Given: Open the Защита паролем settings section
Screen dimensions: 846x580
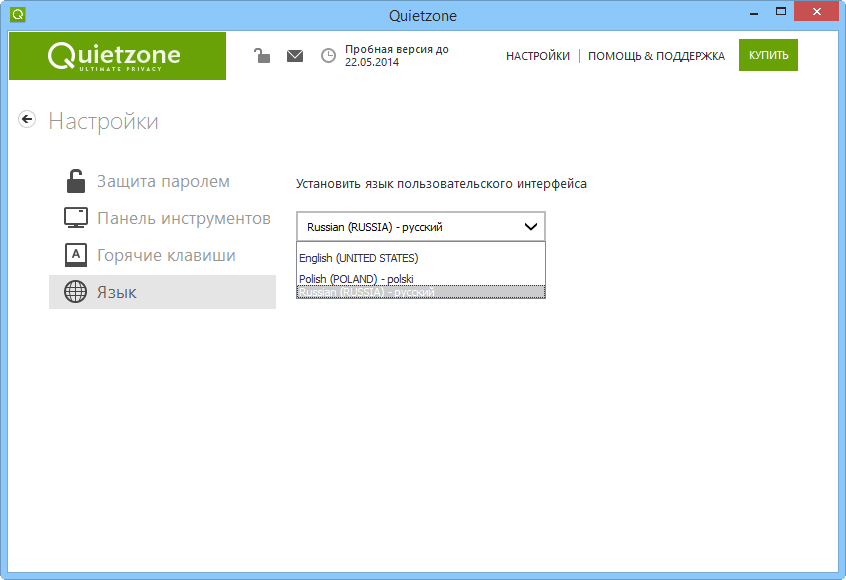Looking at the screenshot, I should (x=162, y=181).
